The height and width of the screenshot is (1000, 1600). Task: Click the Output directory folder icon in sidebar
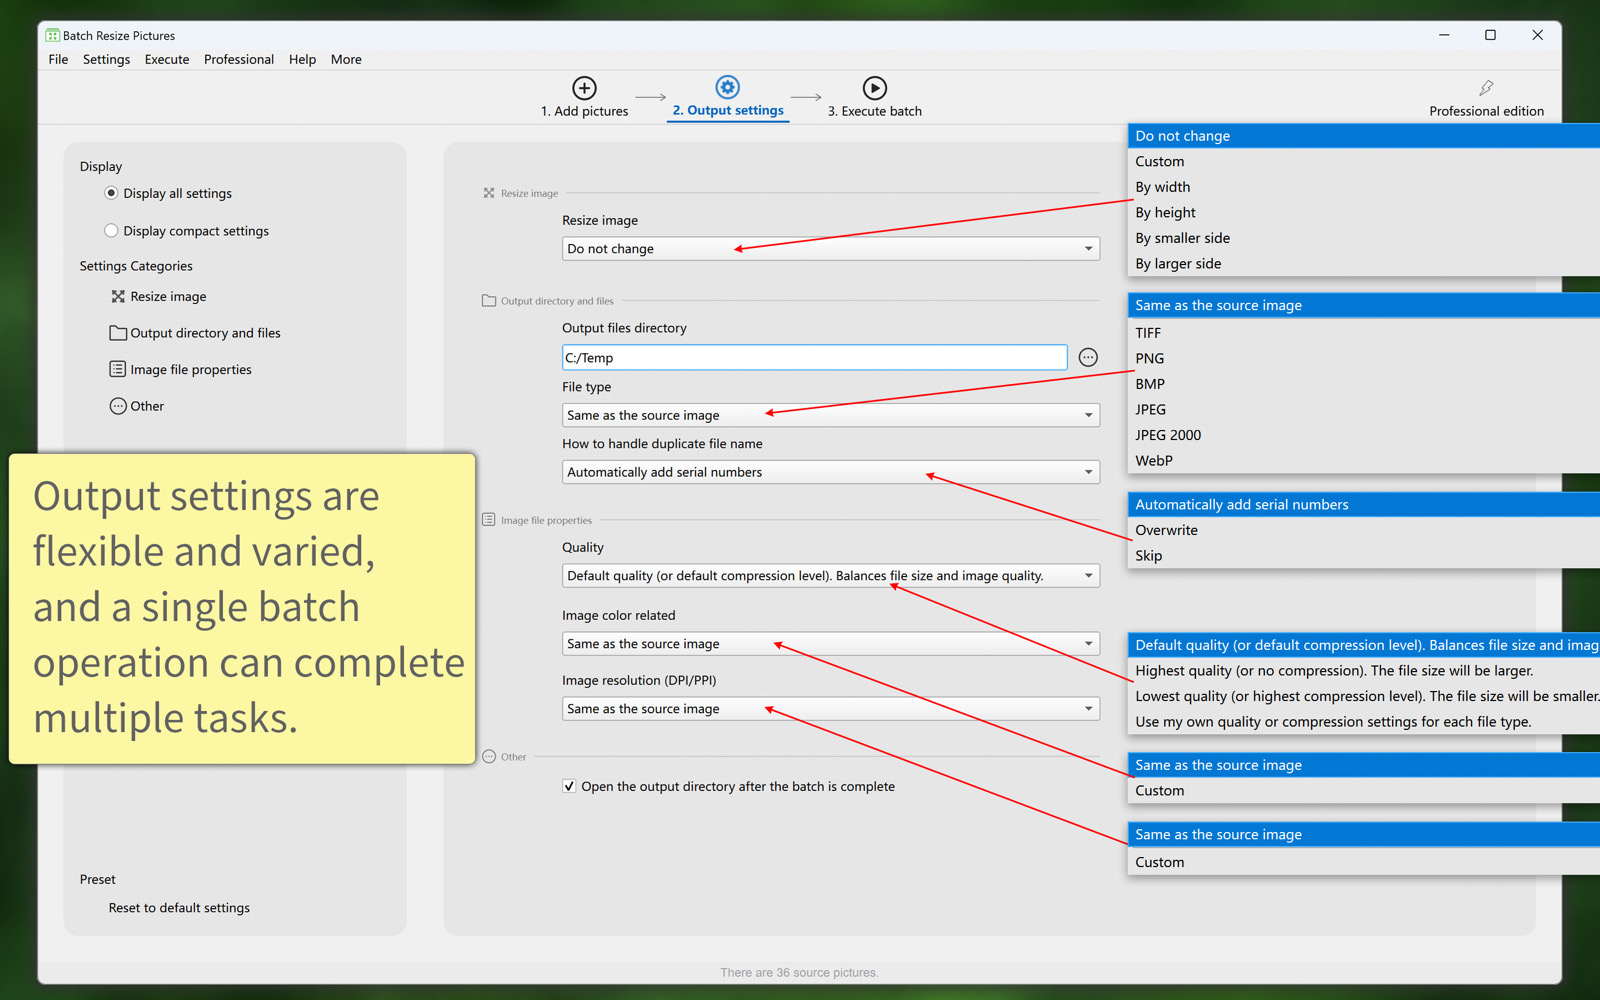pos(118,333)
